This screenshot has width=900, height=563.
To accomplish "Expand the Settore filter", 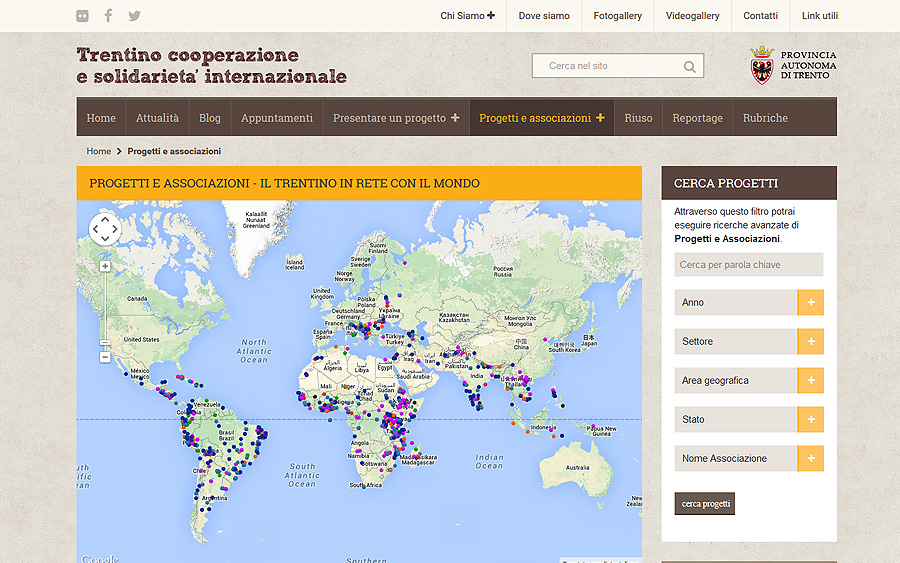I will [810, 341].
